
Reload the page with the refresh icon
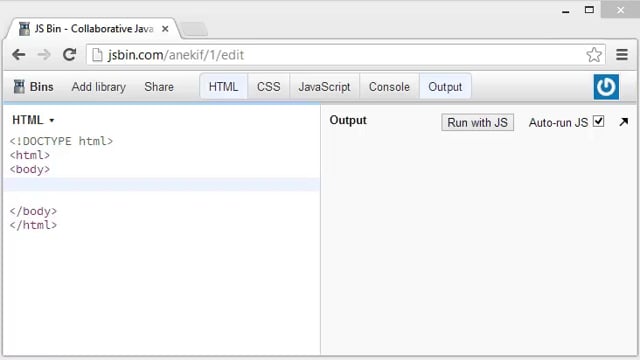pos(69,55)
